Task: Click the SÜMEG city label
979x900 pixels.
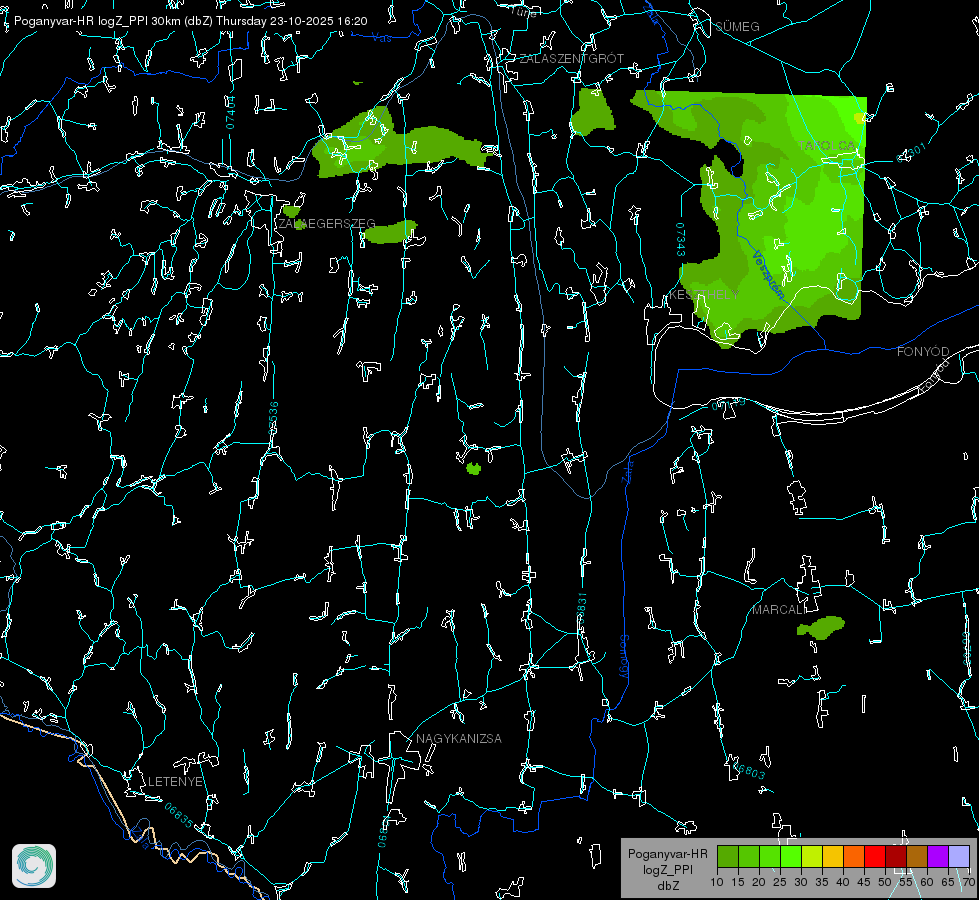Action: (x=737, y=26)
